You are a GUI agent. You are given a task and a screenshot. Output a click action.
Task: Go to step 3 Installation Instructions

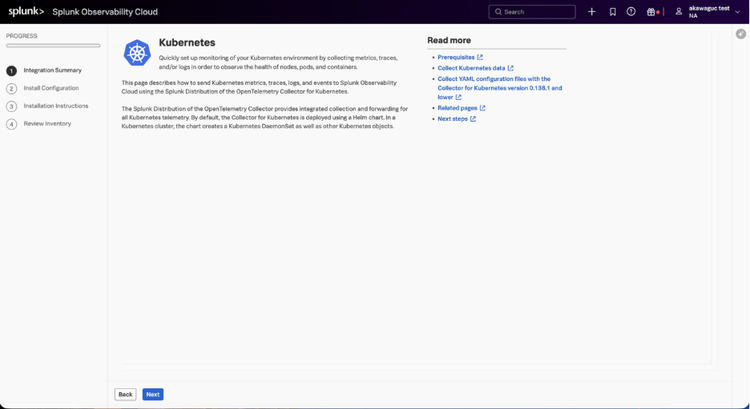(x=56, y=106)
